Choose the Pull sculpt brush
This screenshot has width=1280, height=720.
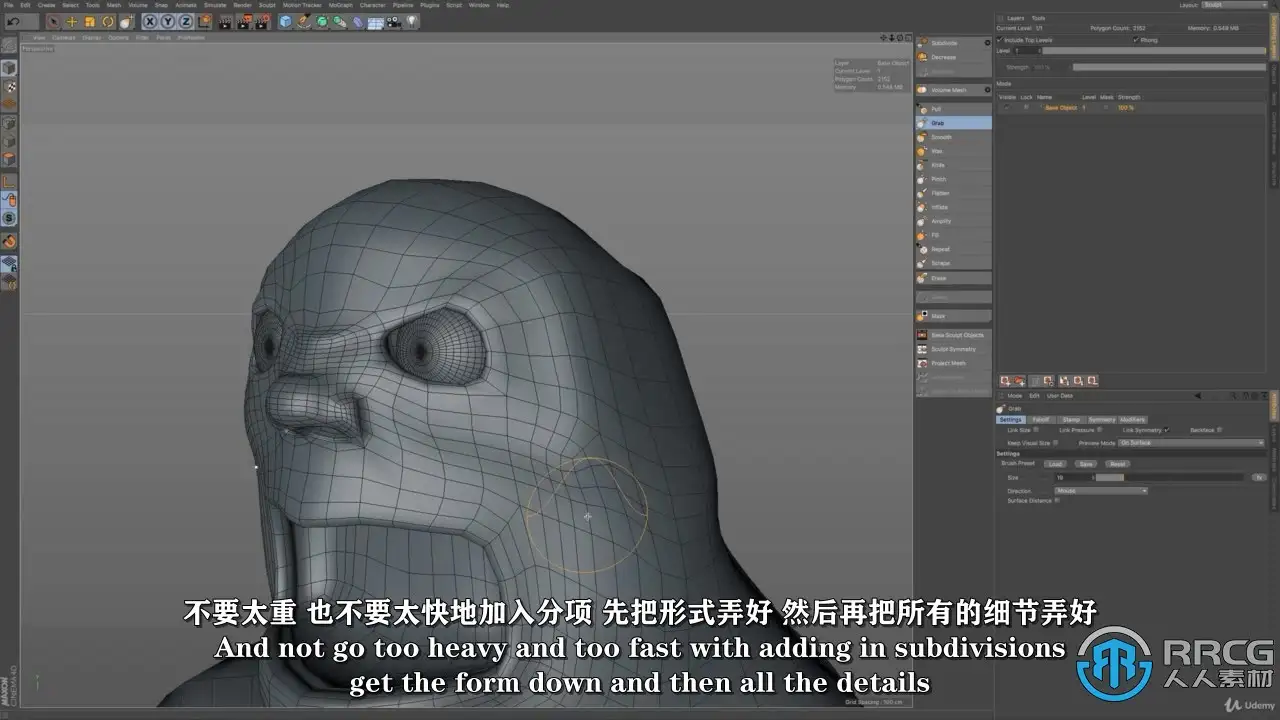click(x=936, y=109)
